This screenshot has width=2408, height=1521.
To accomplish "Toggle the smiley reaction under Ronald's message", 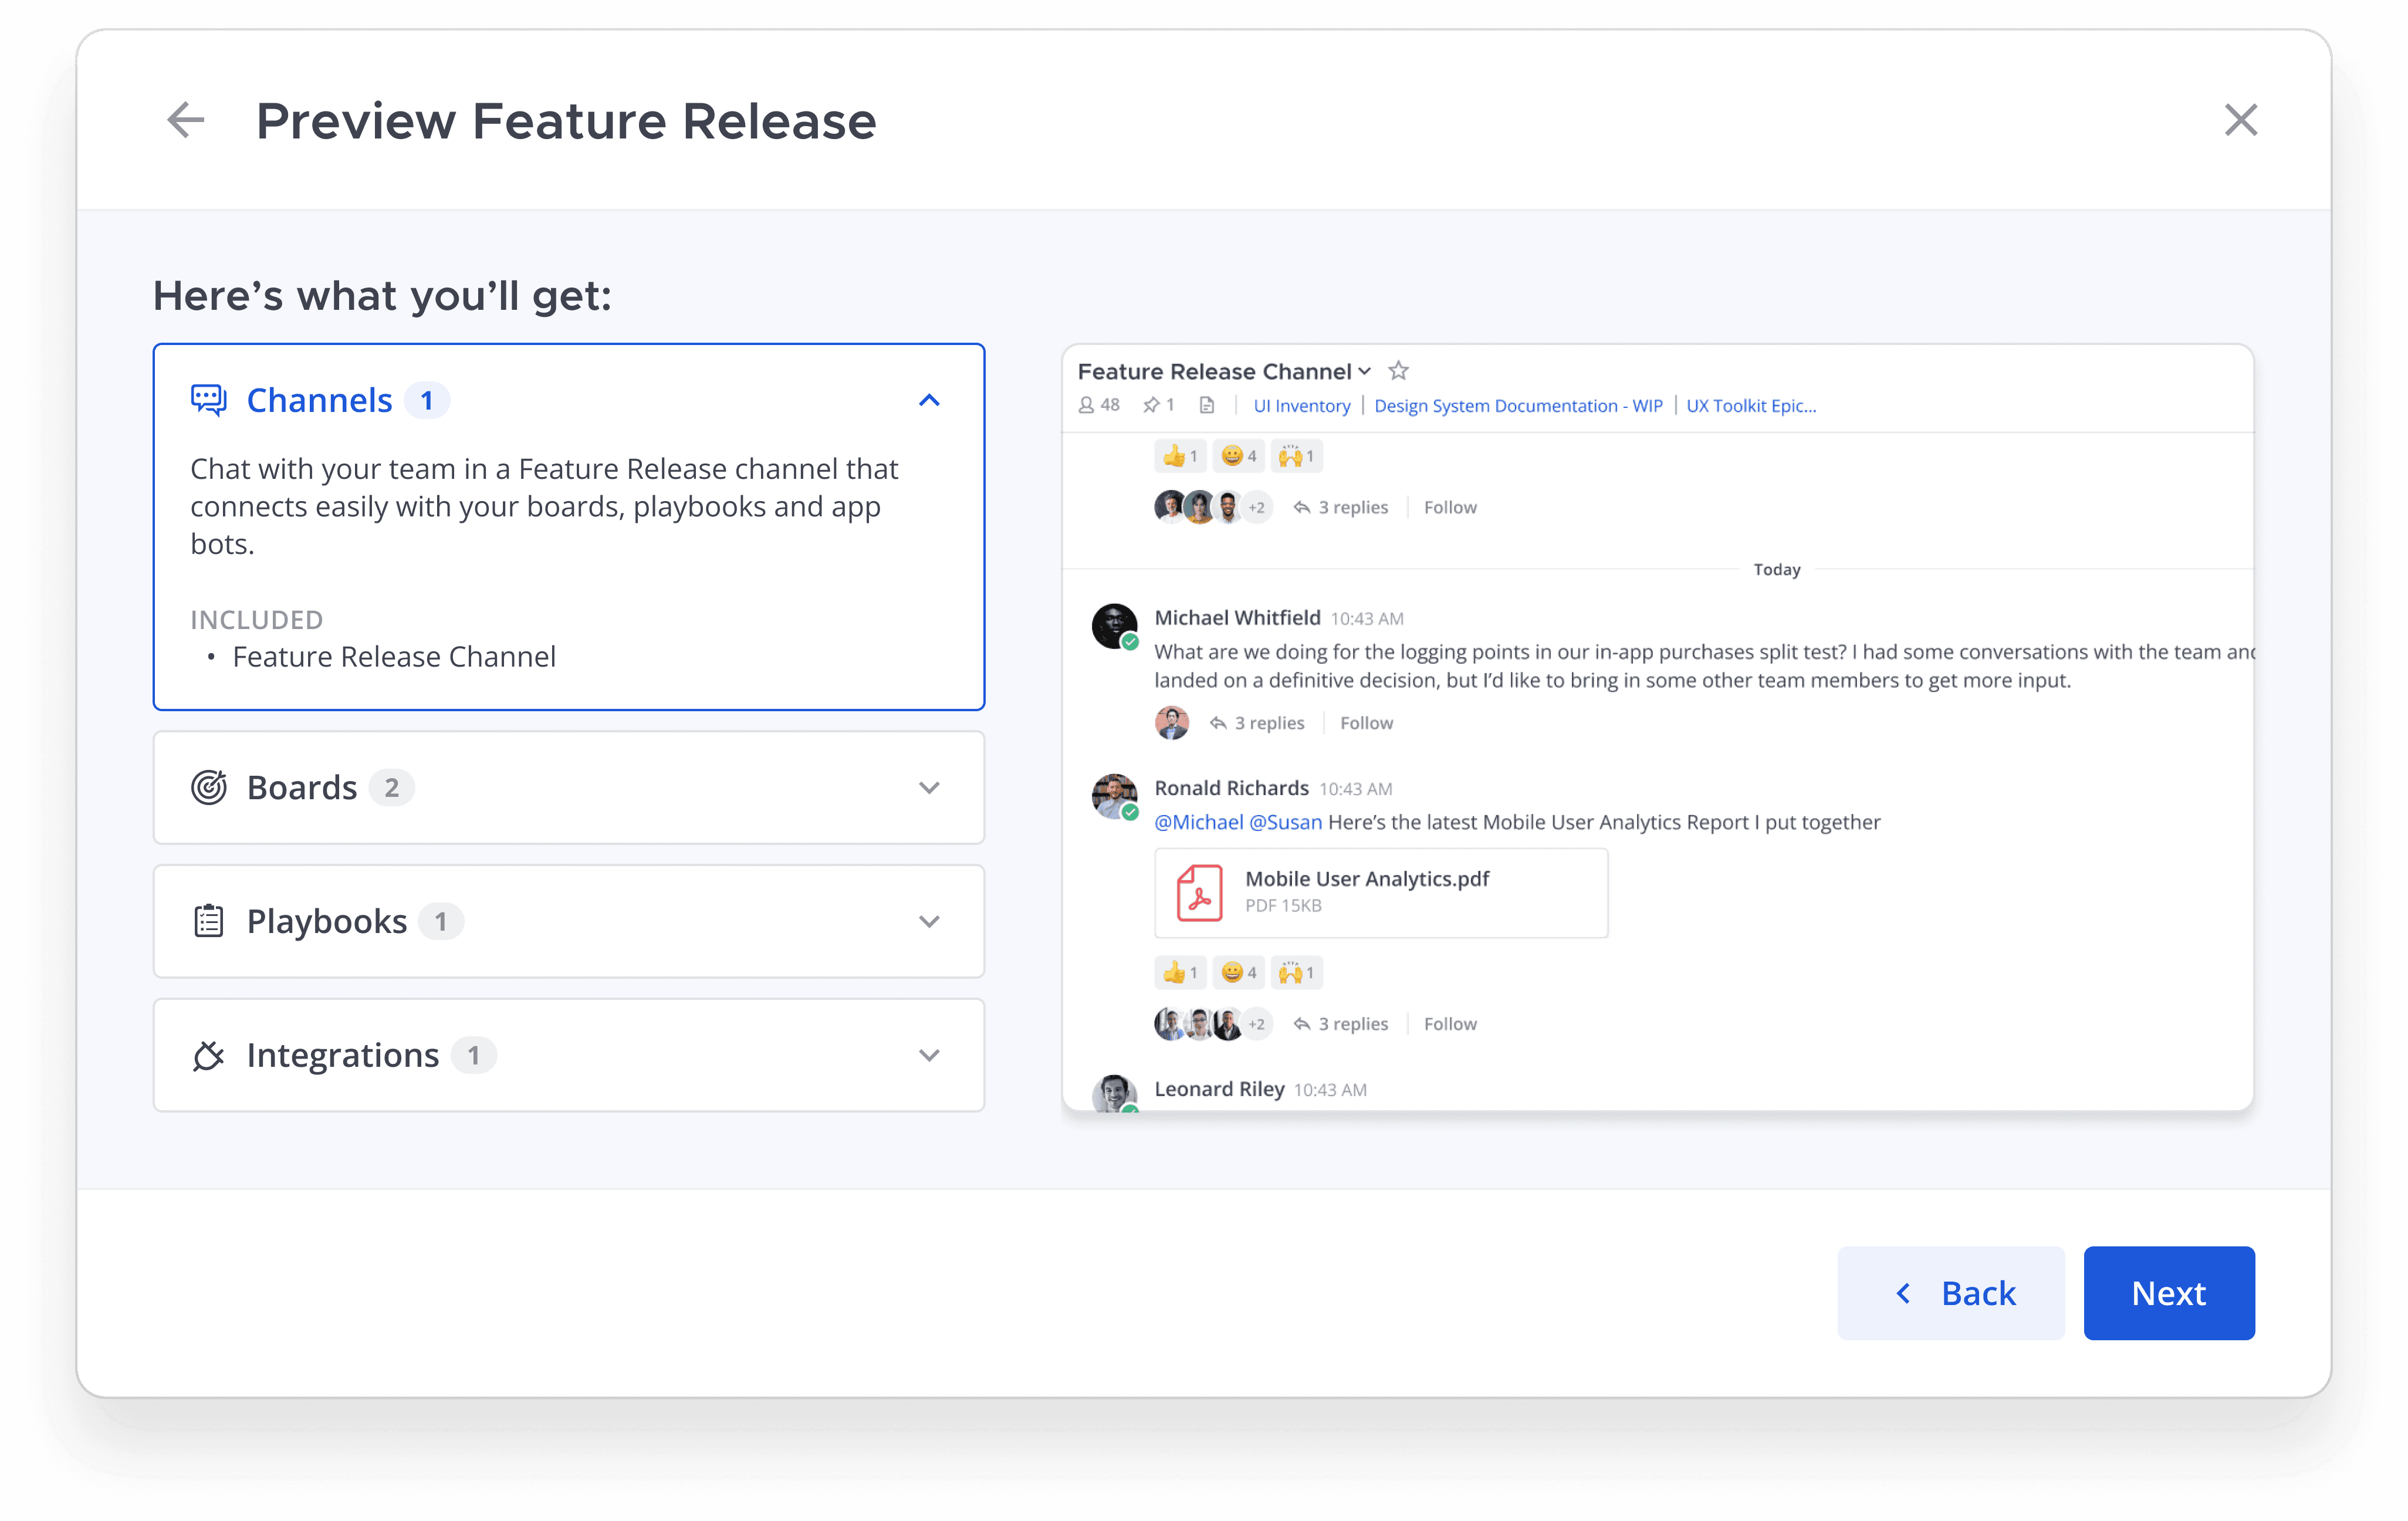I will pos(1238,972).
